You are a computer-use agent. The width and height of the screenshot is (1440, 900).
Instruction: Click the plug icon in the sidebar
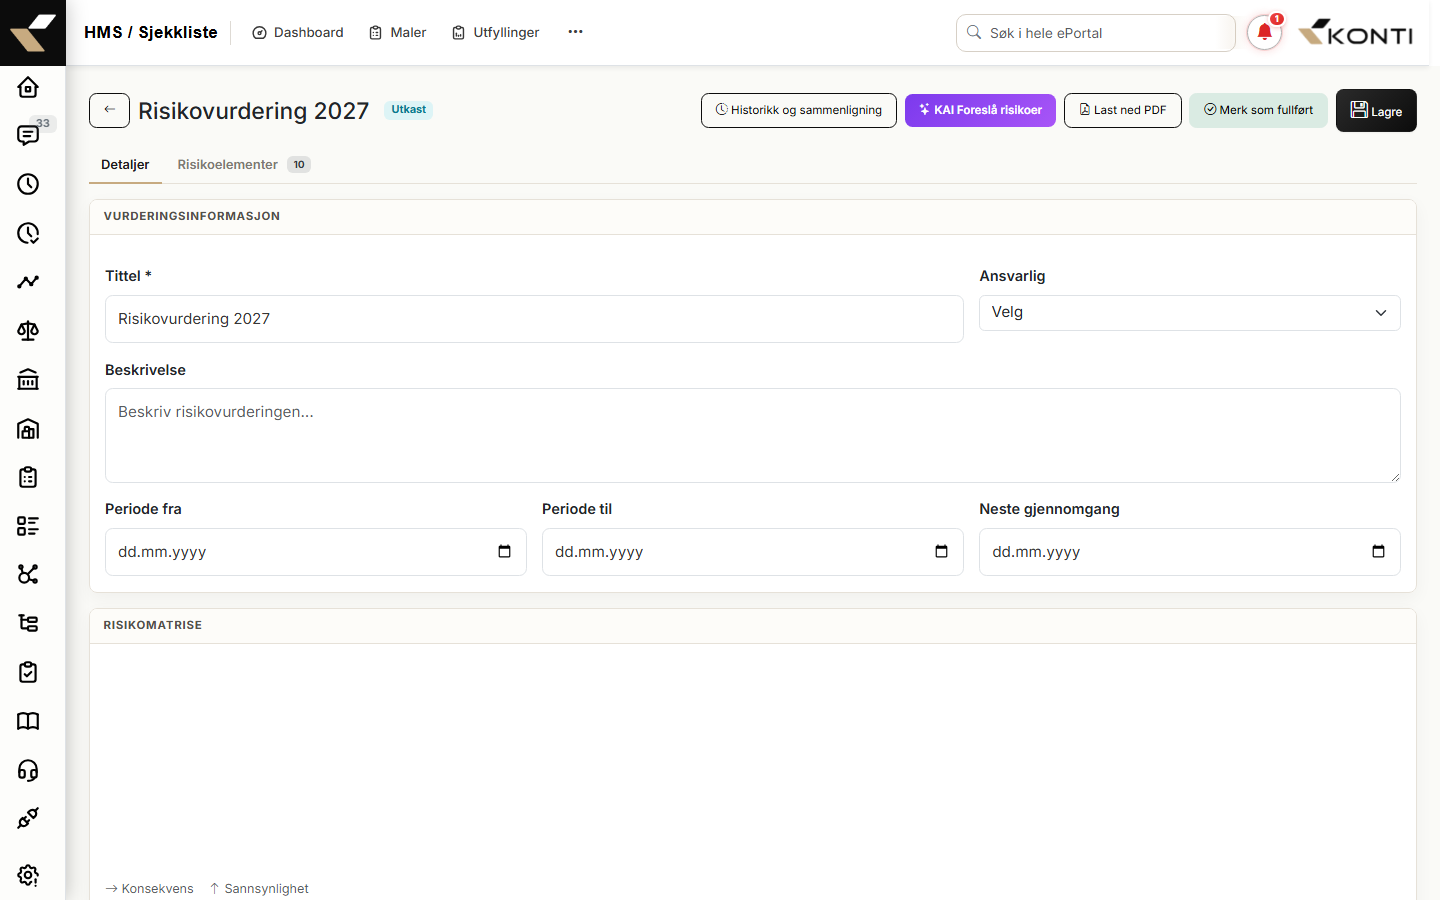pyautogui.click(x=28, y=818)
